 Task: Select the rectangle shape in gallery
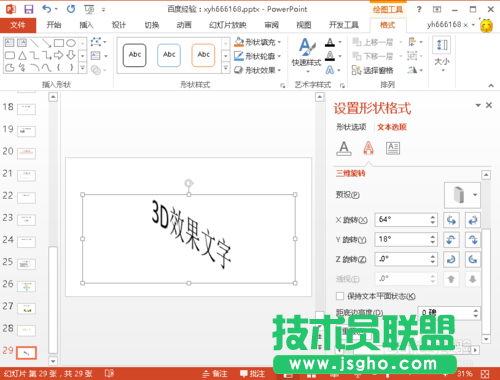click(59, 43)
